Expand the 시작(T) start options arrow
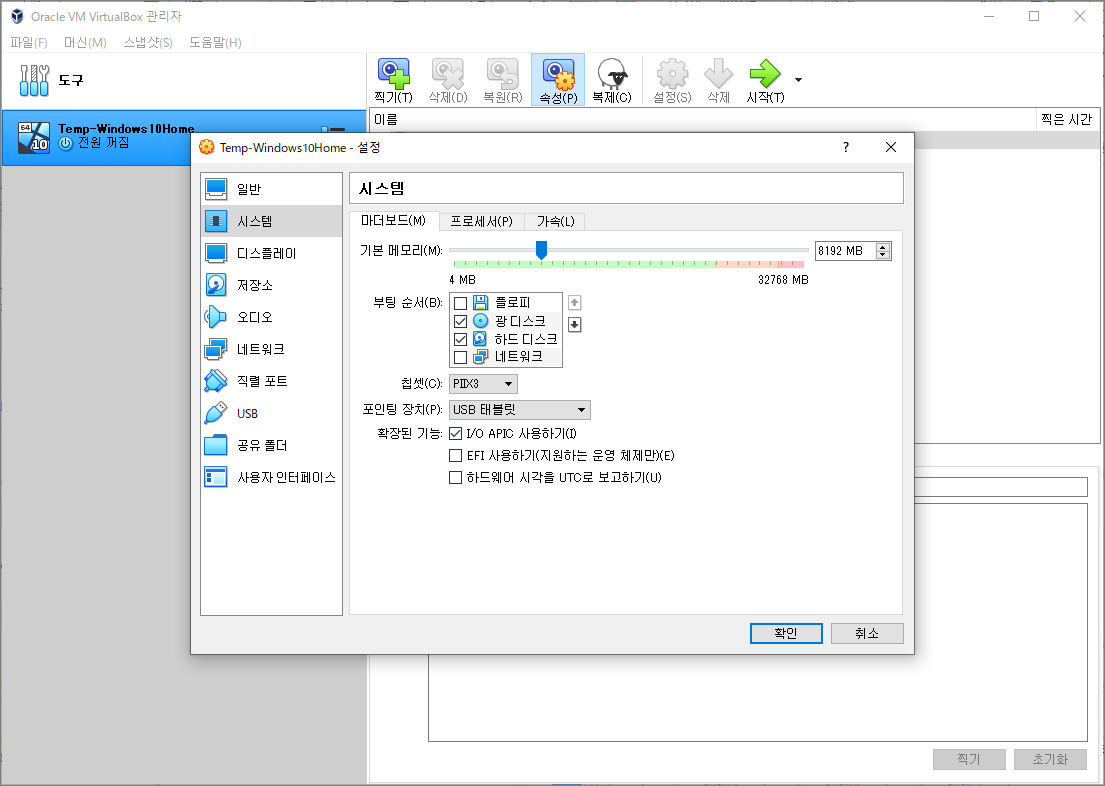This screenshot has height=786, width=1105. coord(798,80)
